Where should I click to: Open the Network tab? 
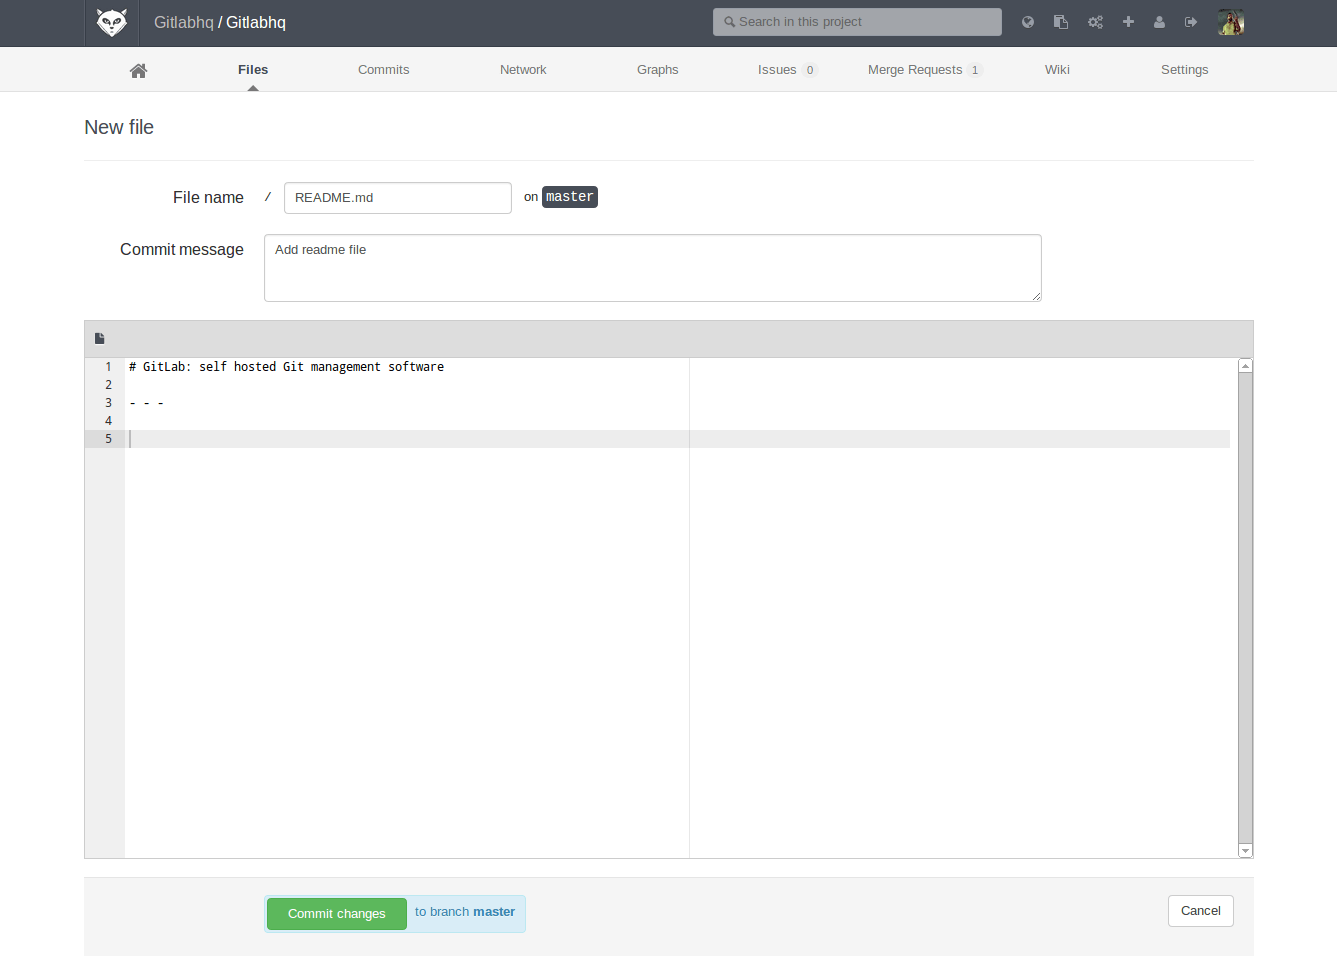pyautogui.click(x=523, y=70)
